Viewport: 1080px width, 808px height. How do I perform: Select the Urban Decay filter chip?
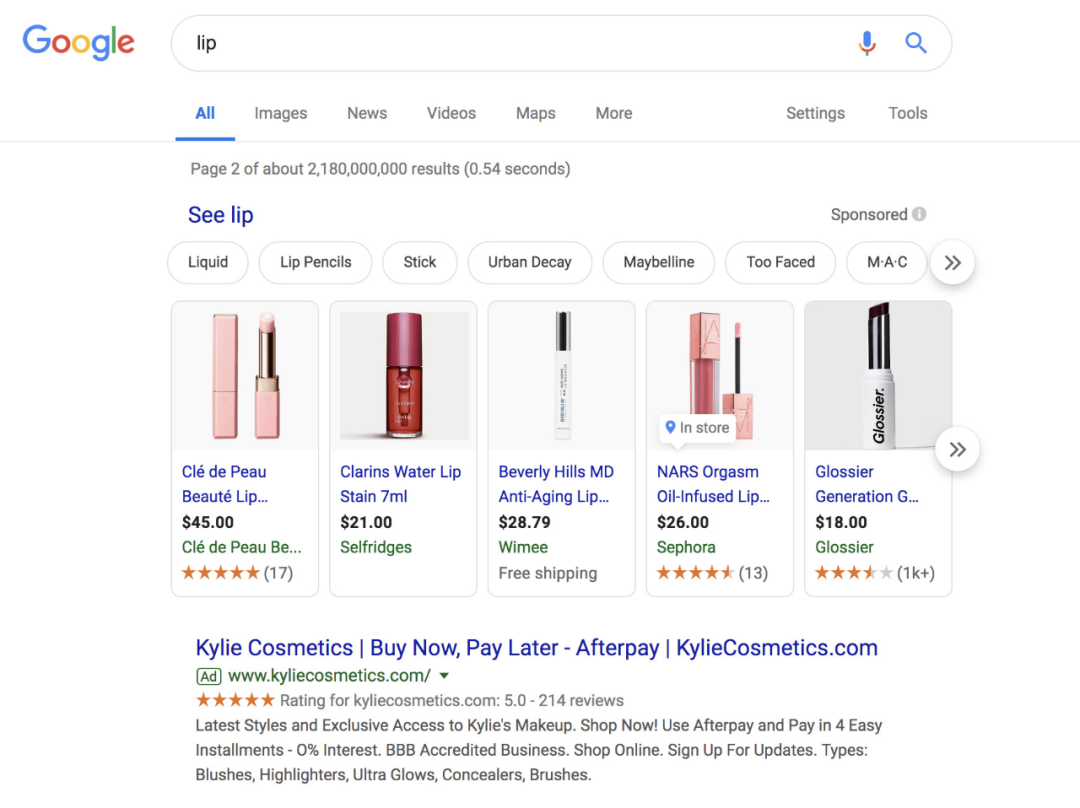coord(529,262)
